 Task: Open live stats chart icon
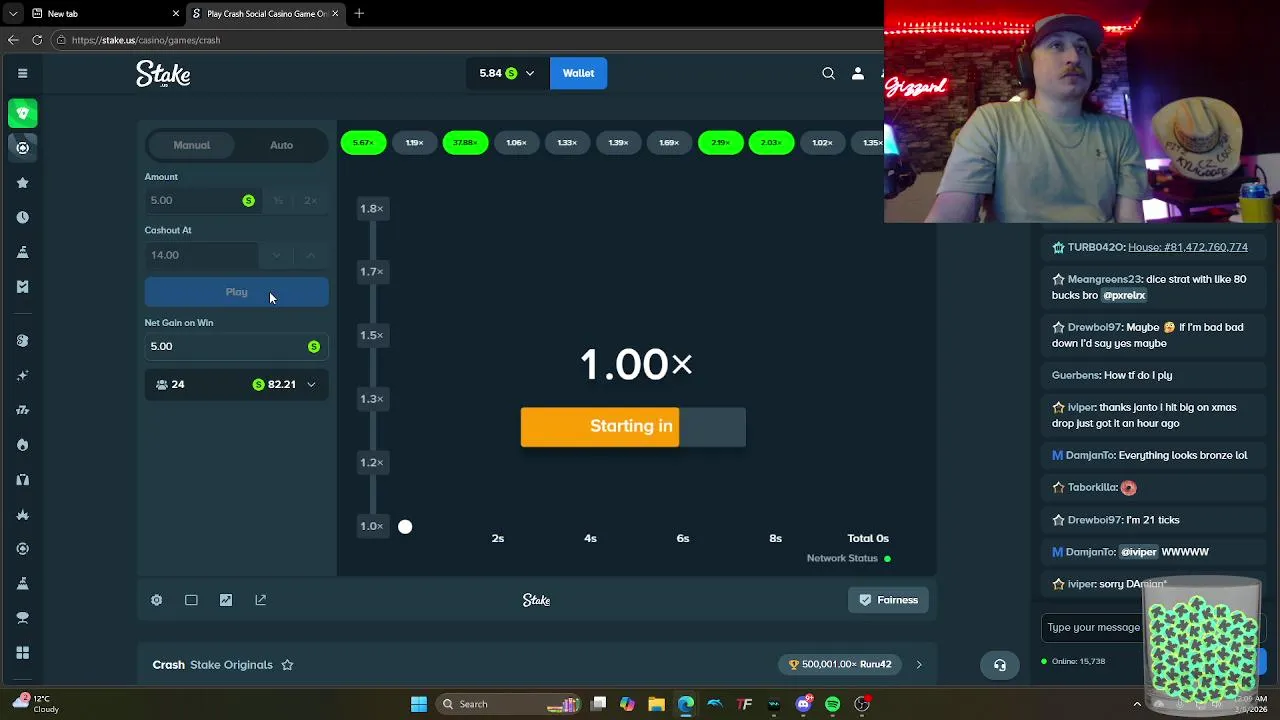point(226,600)
